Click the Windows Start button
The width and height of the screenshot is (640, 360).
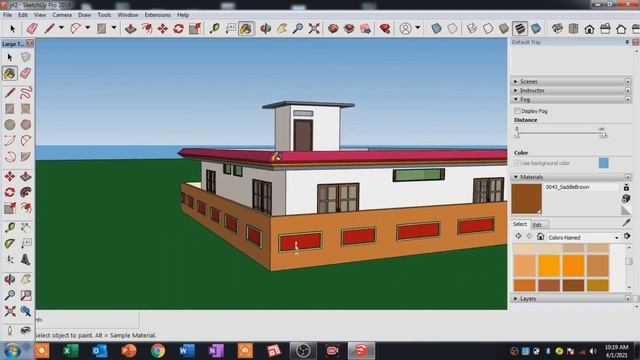click(12, 351)
